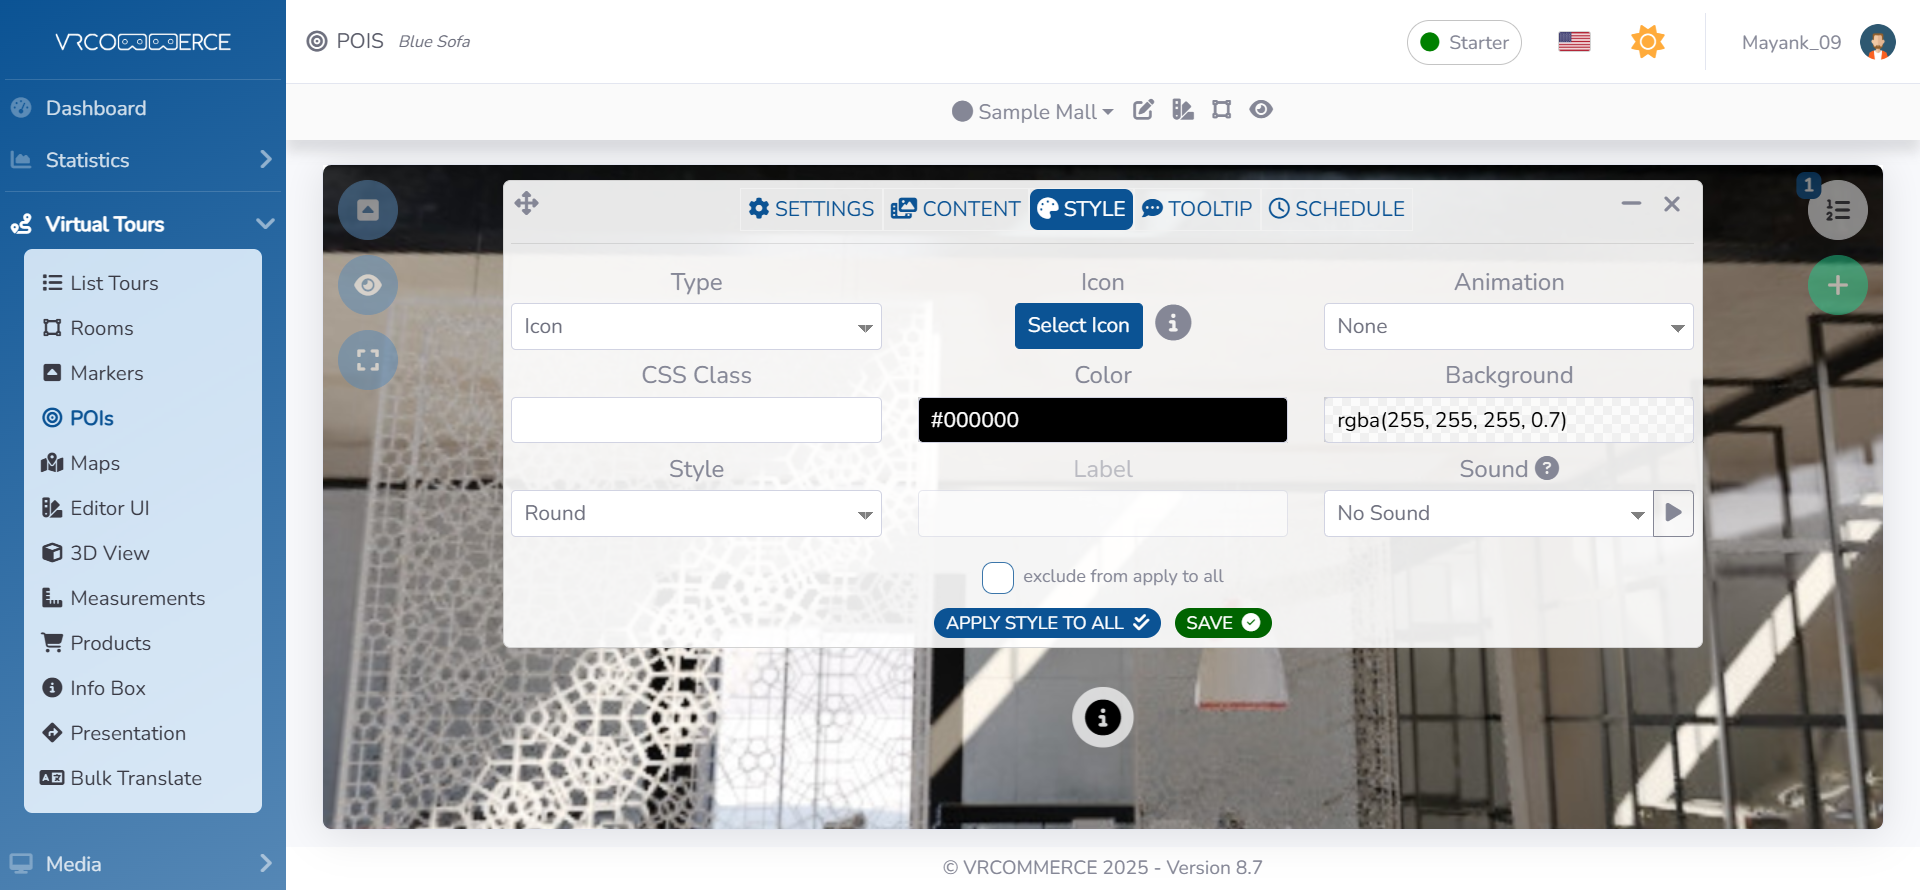Open the Animation dropdown showing None
The image size is (1920, 890).
1508,327
